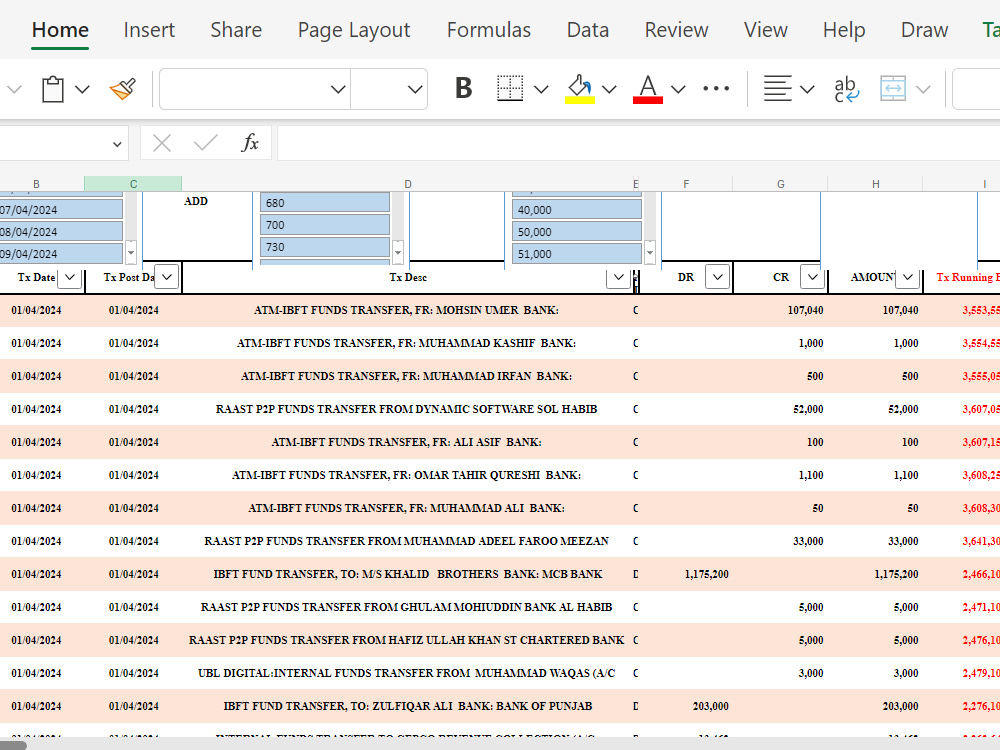Select the Format Painter brush
This screenshot has height=750, width=1000.
(x=122, y=89)
